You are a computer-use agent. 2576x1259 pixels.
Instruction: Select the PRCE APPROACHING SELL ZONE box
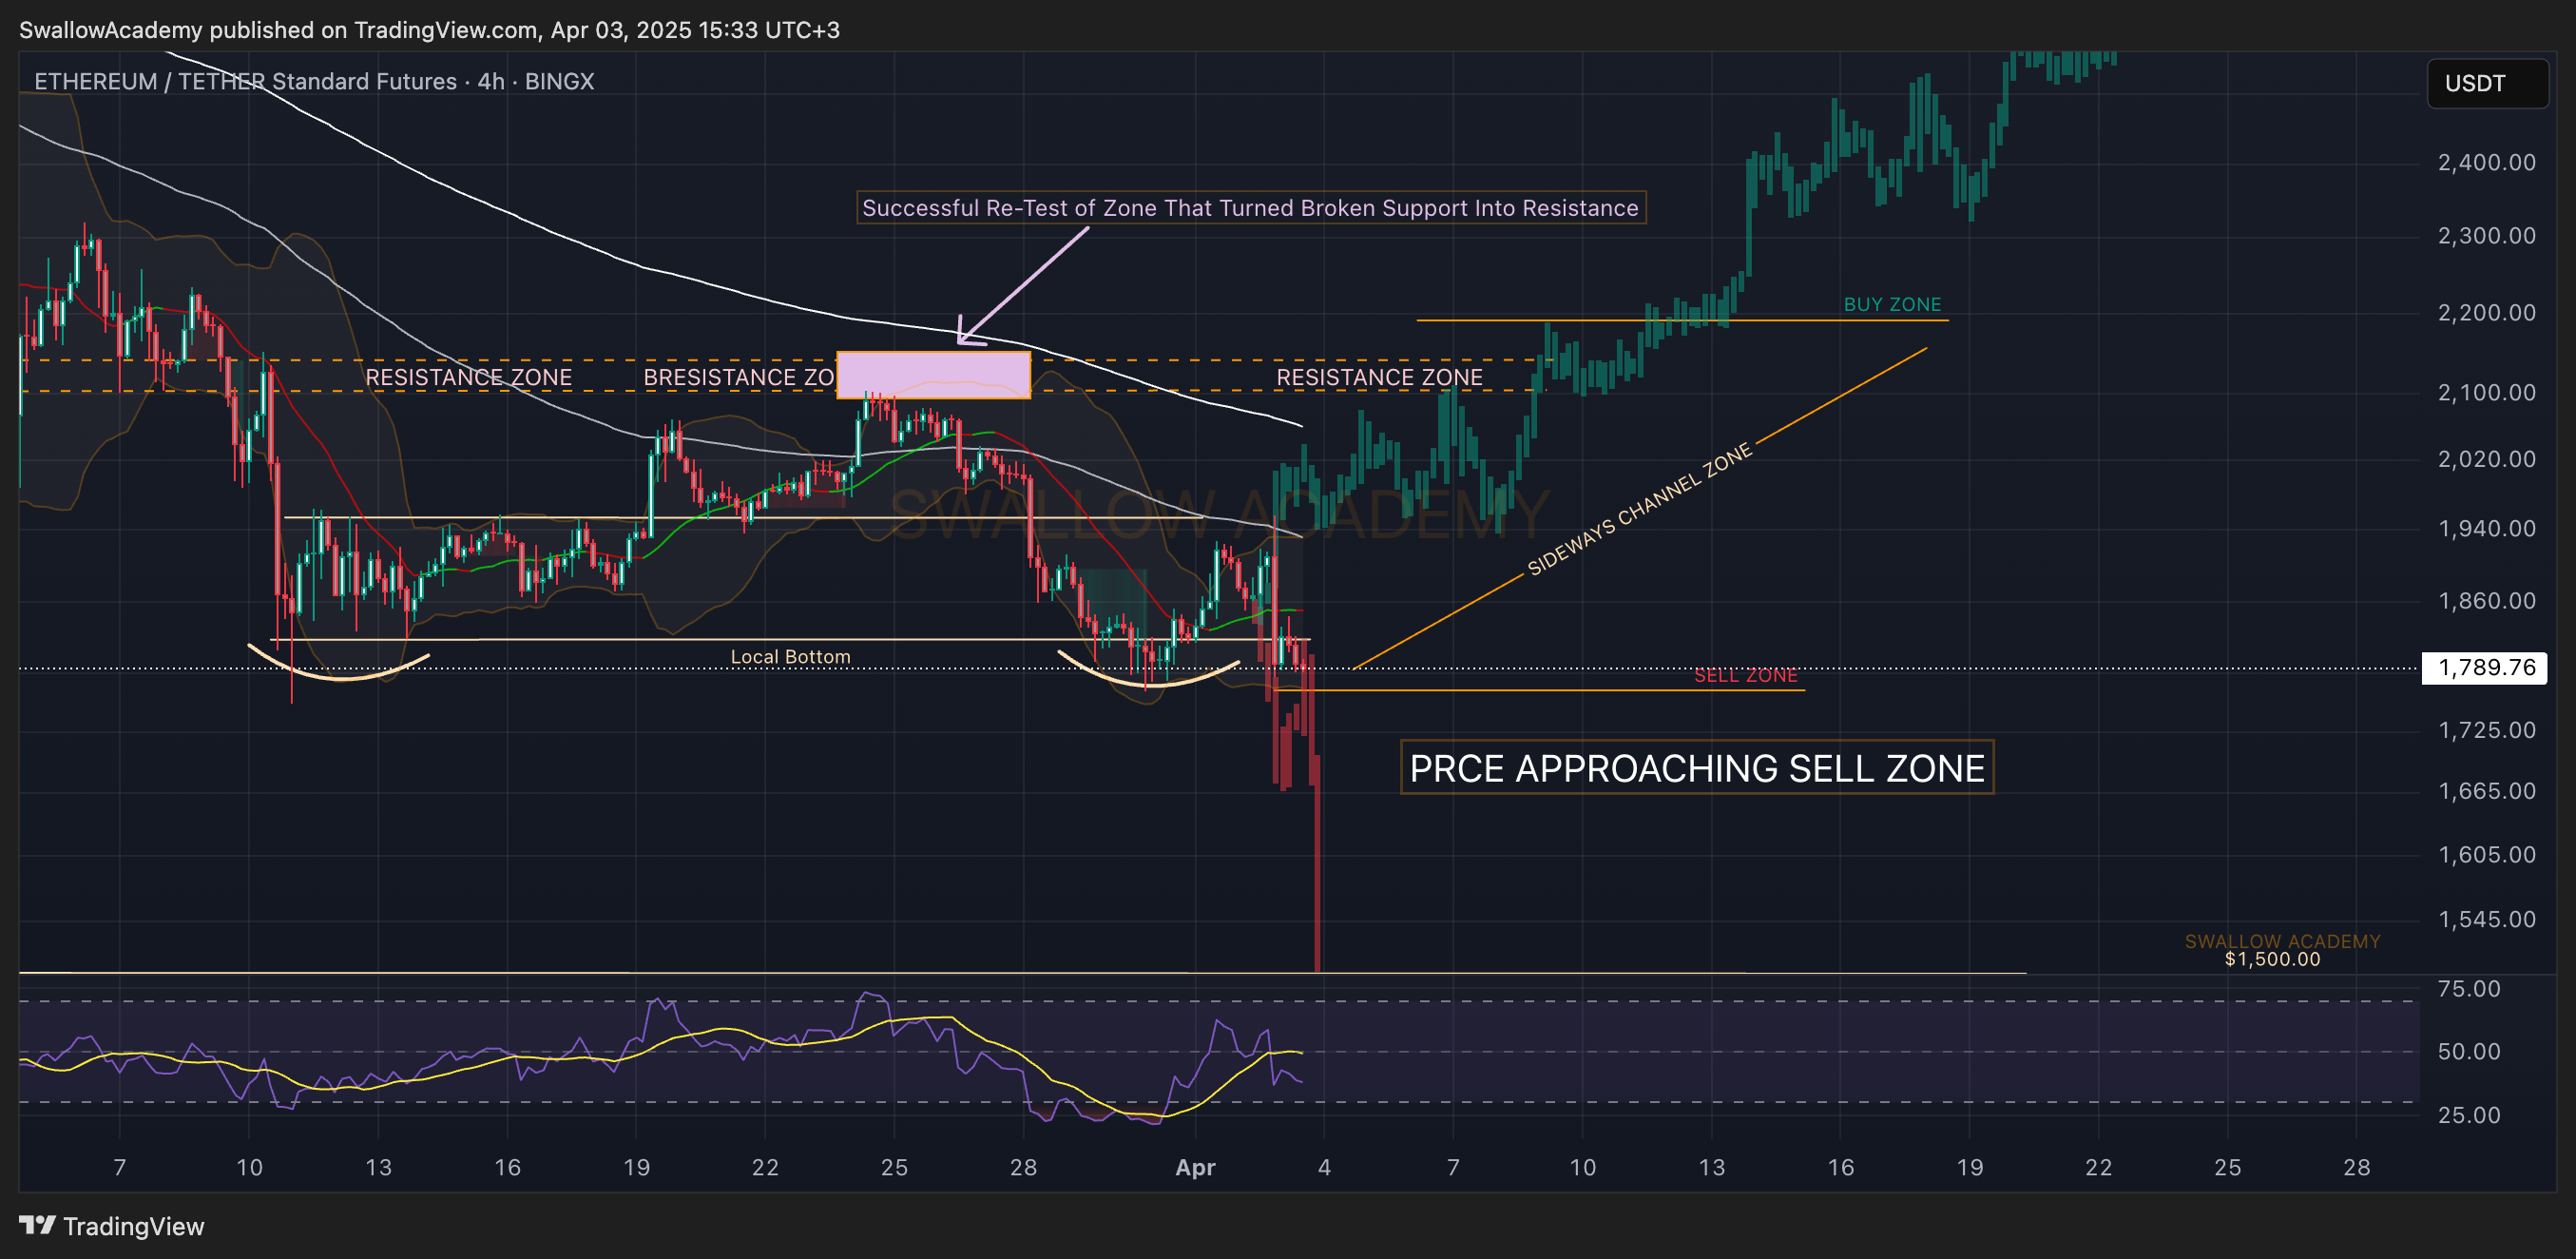click(x=1696, y=767)
